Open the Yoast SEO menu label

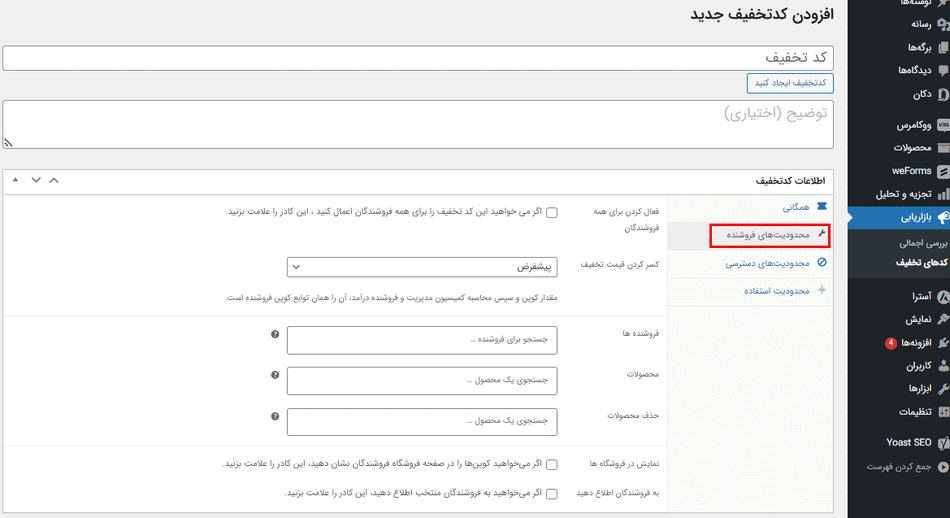coord(909,443)
